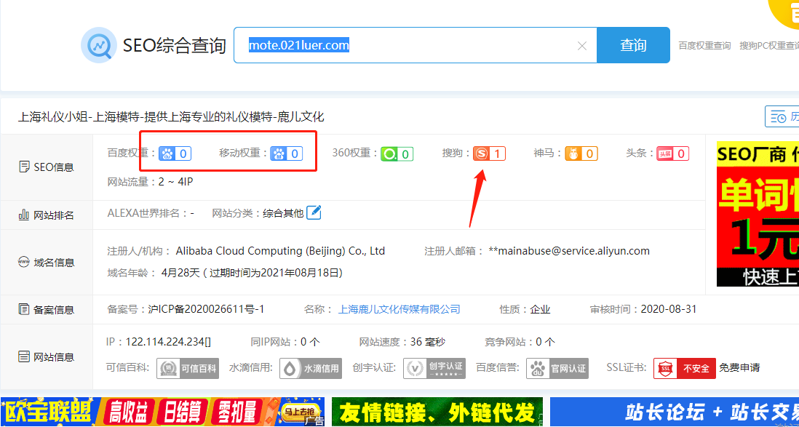
Task: Open the 搜狗PC权重查询 link
Action: [x=769, y=46]
